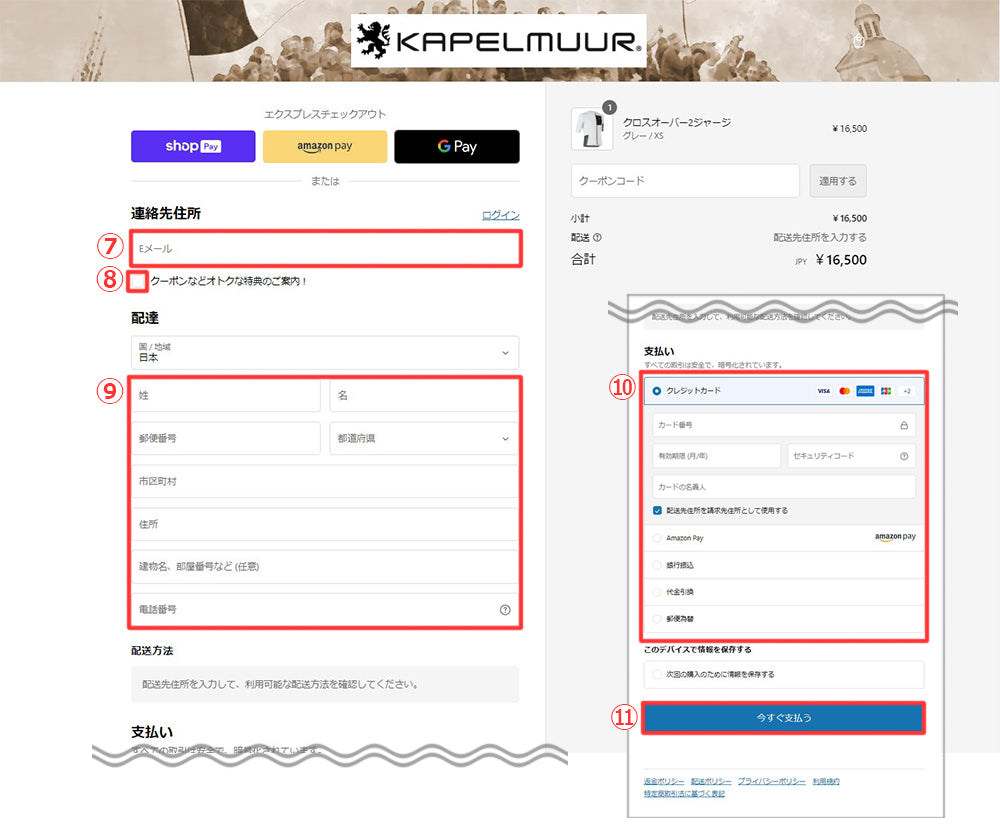This screenshot has width=1000, height=824.
Task: Focus the クーポンコード coupon code field
Action: tap(685, 181)
